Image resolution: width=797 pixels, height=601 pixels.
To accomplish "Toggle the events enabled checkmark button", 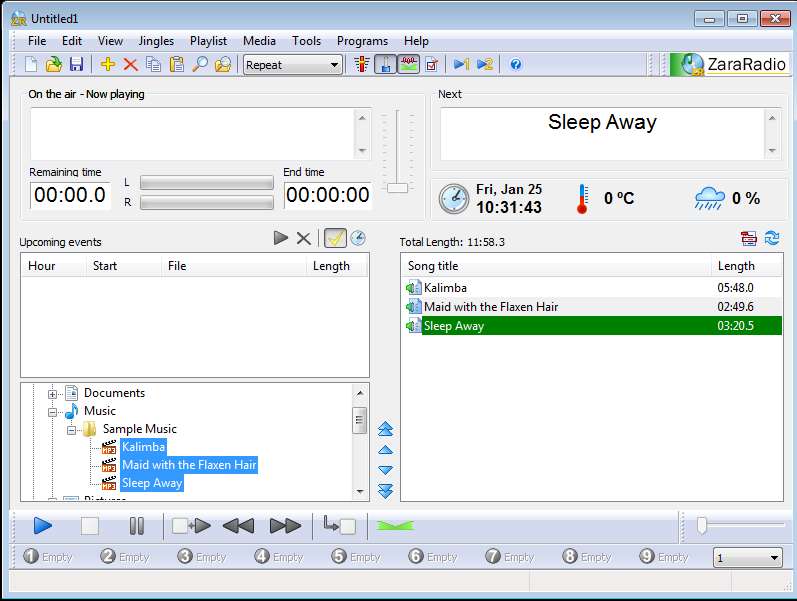I will point(335,238).
